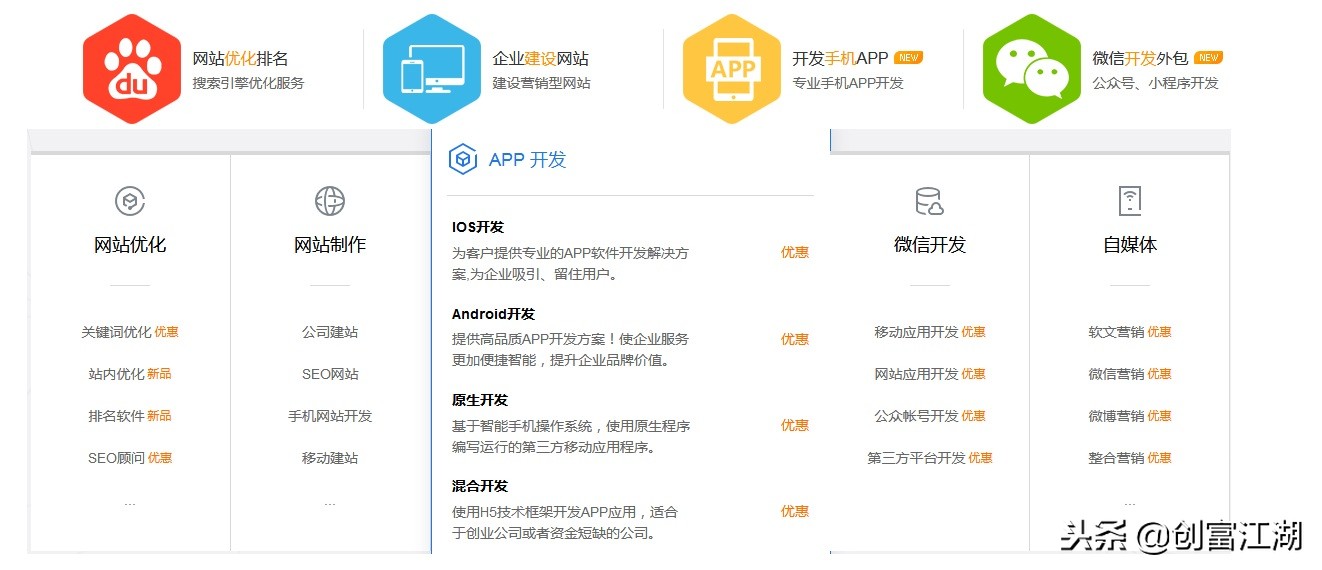Viewport: 1322px width, 570px height.
Task: Expand more items under 网站优化 ellipsis
Action: click(130, 503)
